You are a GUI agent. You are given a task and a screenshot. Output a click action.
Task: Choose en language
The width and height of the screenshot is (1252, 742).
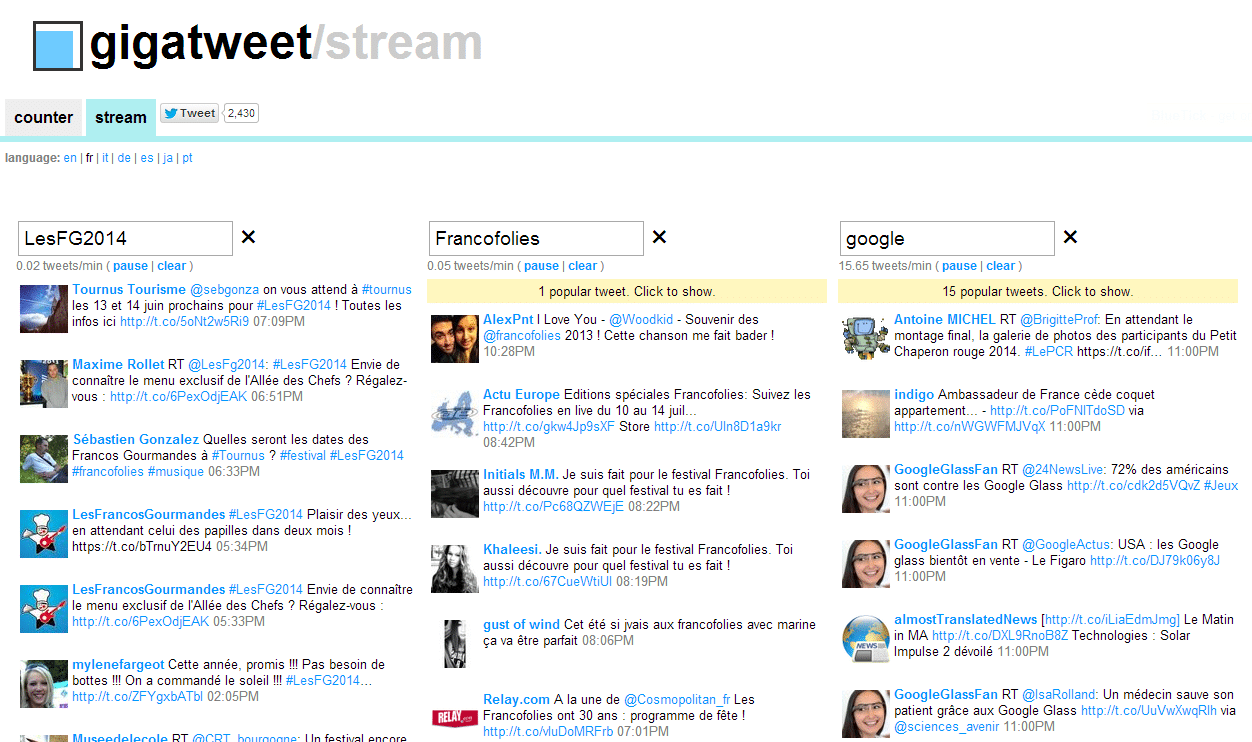point(70,158)
